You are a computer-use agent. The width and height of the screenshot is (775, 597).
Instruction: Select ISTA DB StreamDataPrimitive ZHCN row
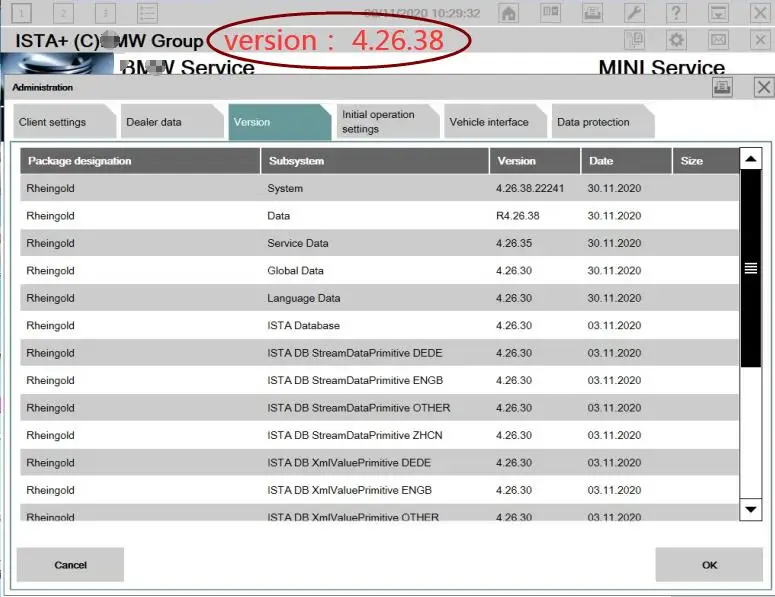point(379,435)
